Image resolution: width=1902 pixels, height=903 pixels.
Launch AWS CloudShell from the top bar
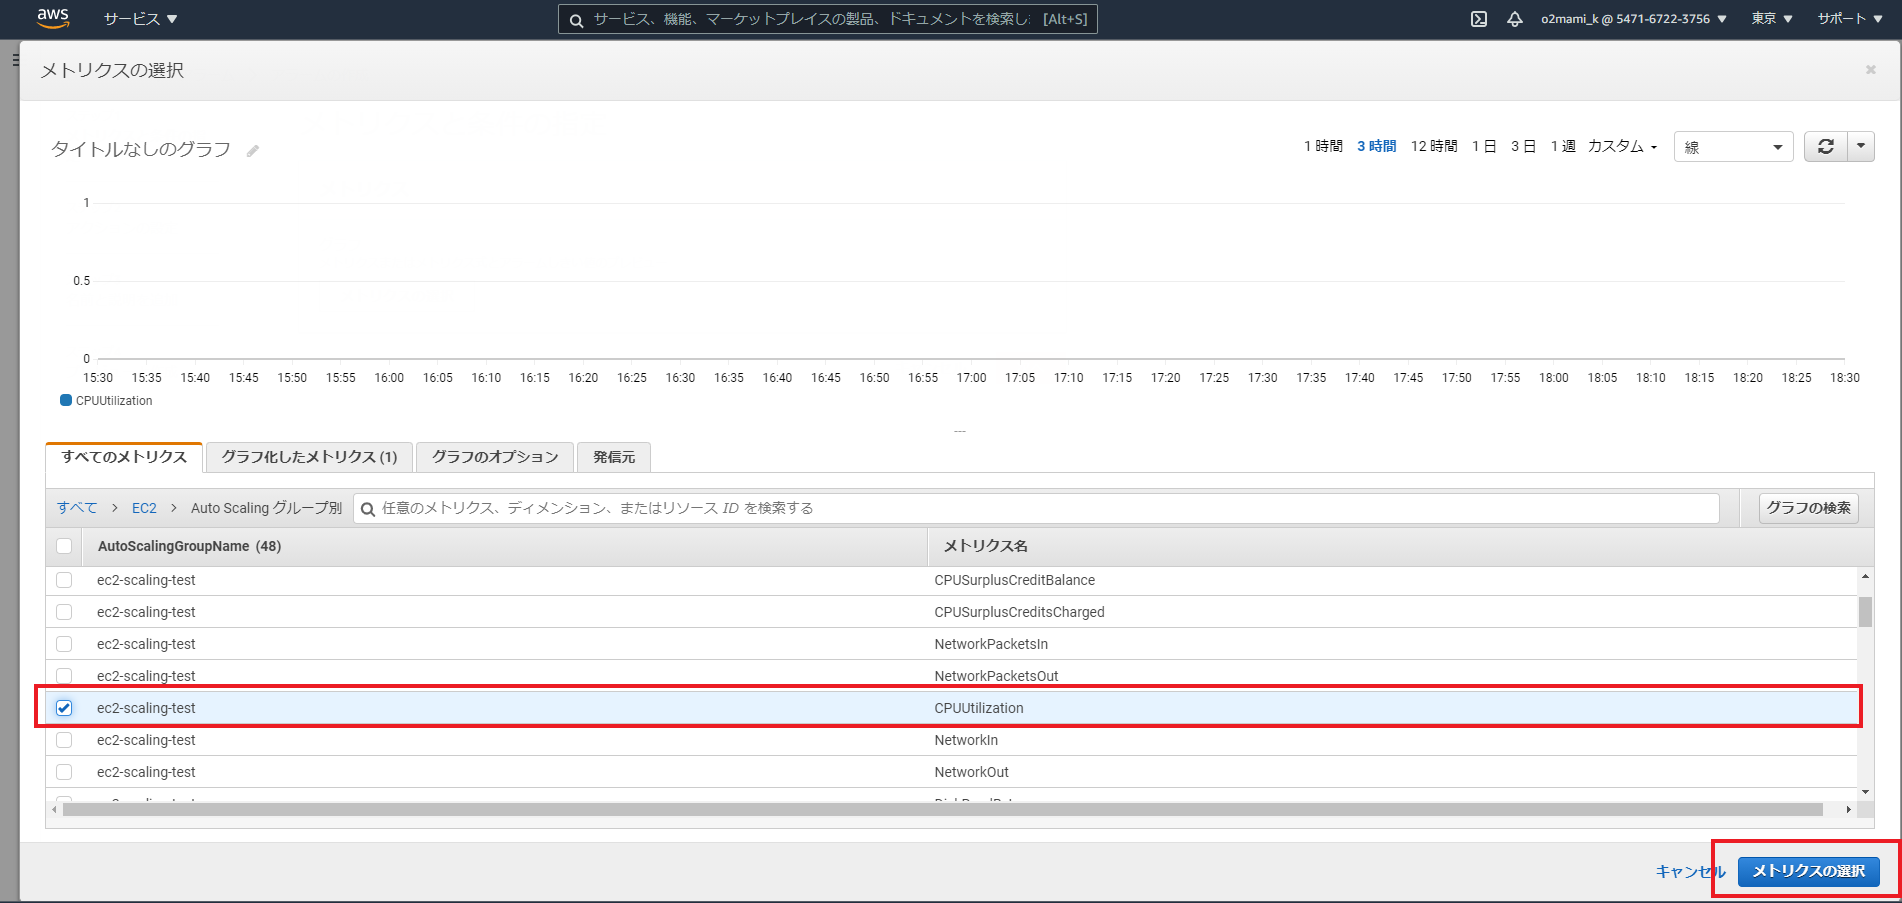(1479, 19)
